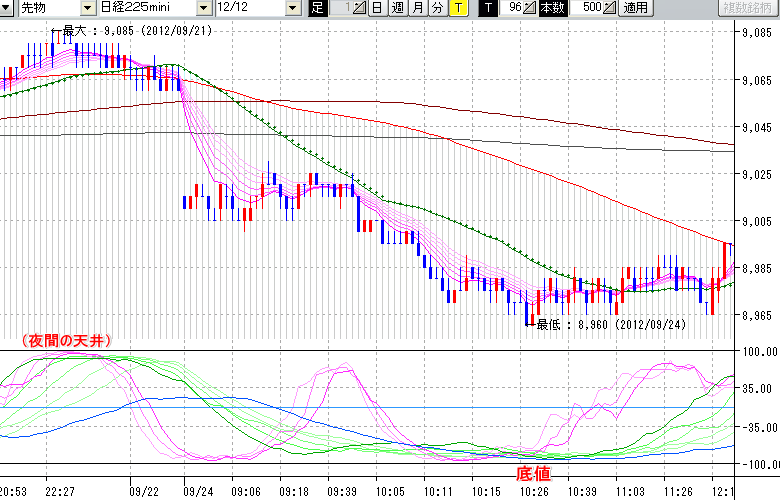Switch chart to 月 (monthly) timeframe
Viewport: 780px width, 500px height.
pyautogui.click(x=417, y=8)
